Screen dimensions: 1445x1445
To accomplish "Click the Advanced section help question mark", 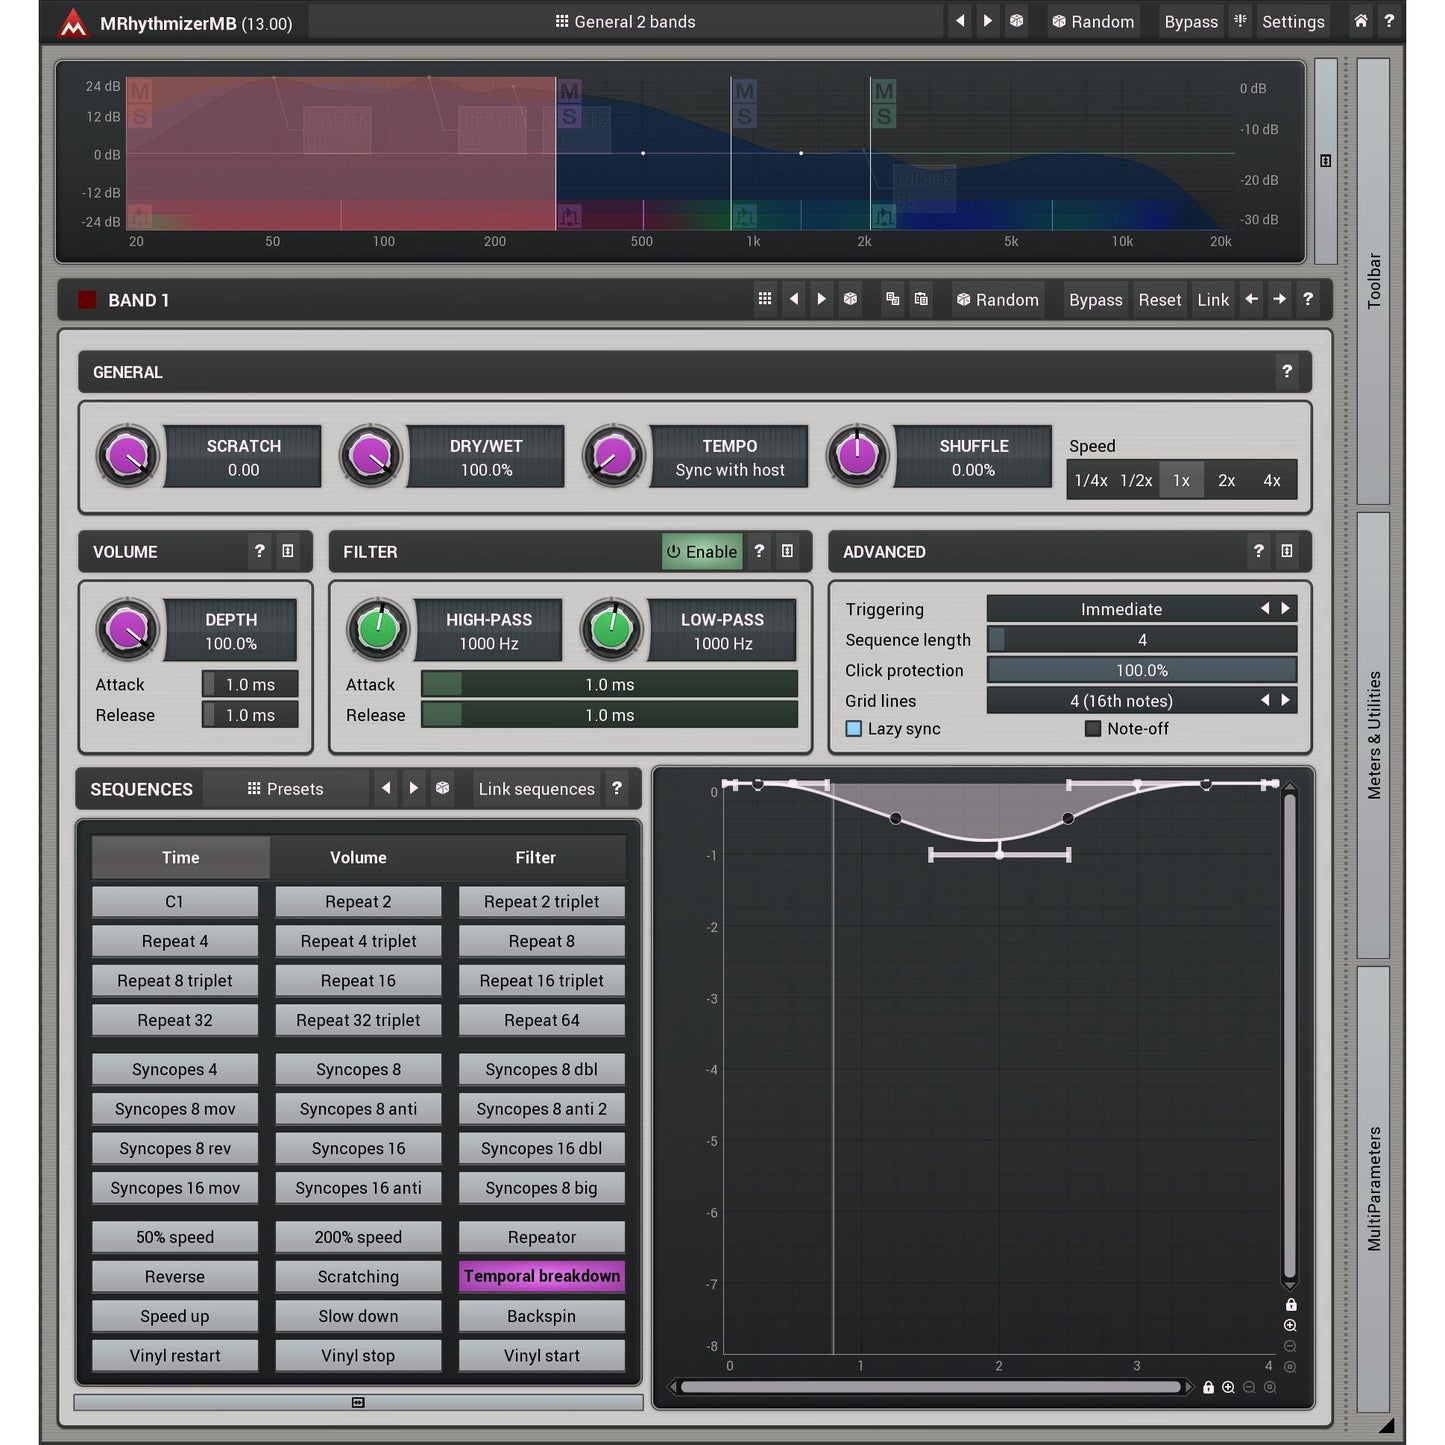I will (1258, 551).
